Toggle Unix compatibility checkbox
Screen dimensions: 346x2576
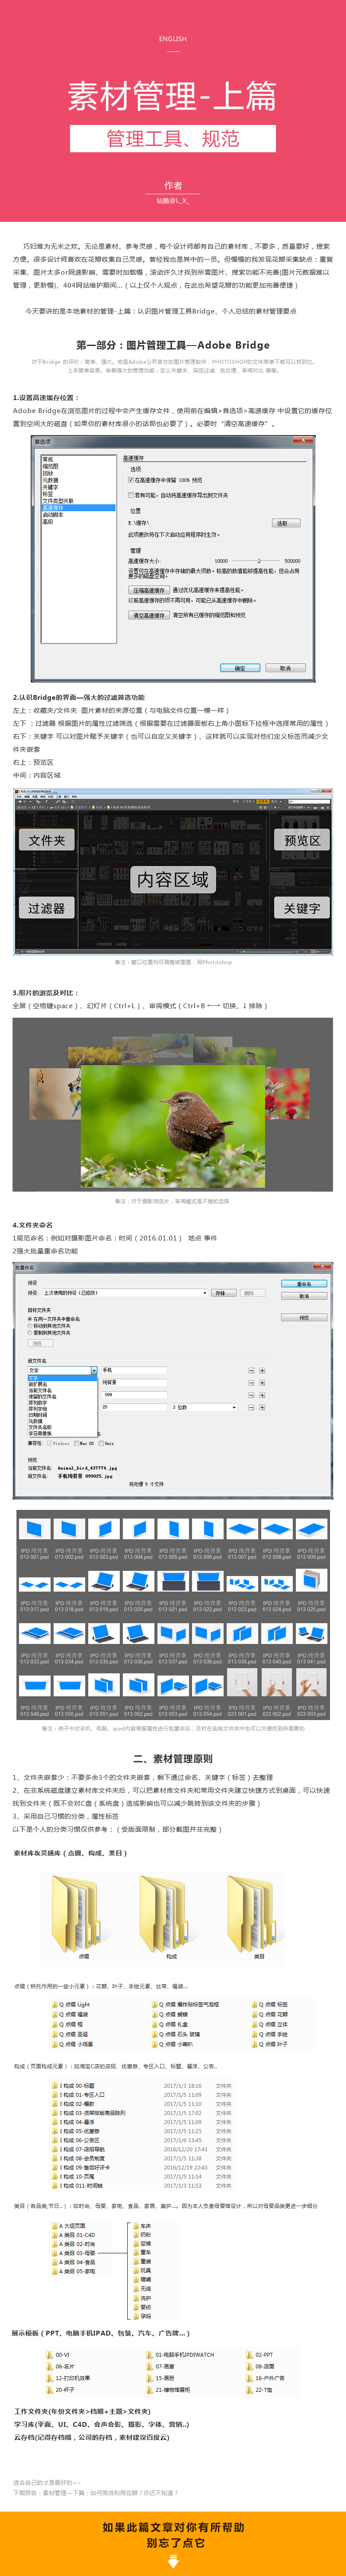point(102,1443)
